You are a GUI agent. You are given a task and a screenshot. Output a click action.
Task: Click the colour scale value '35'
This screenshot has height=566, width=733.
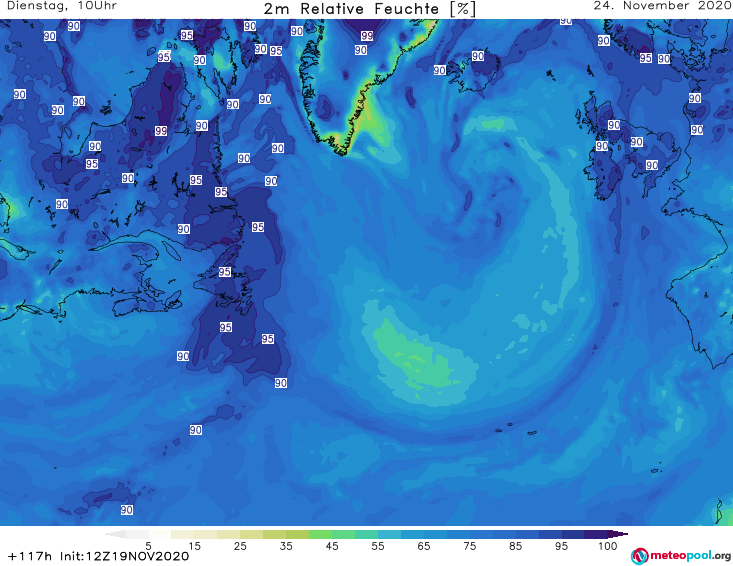coord(286,545)
